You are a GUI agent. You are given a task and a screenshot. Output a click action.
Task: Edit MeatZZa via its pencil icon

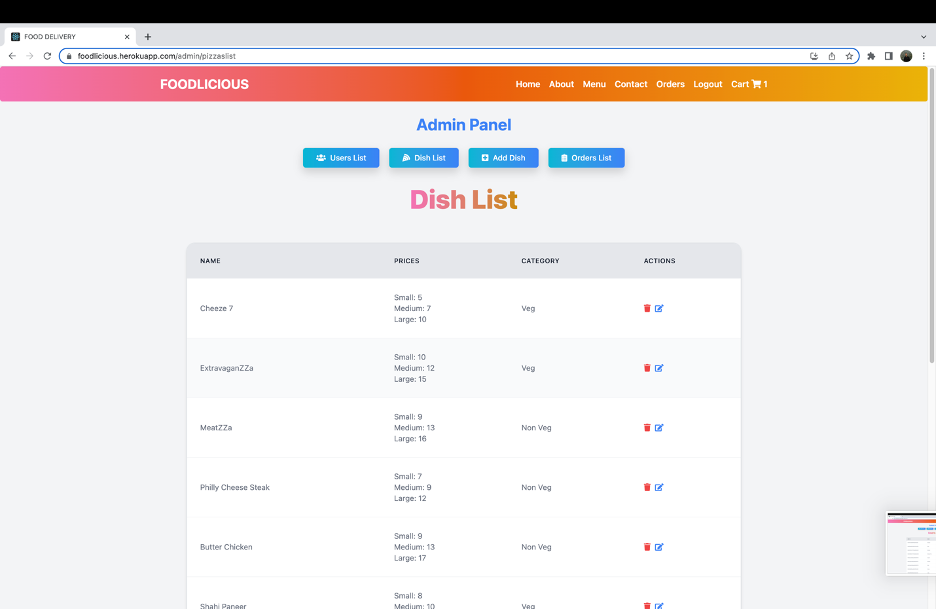658,427
